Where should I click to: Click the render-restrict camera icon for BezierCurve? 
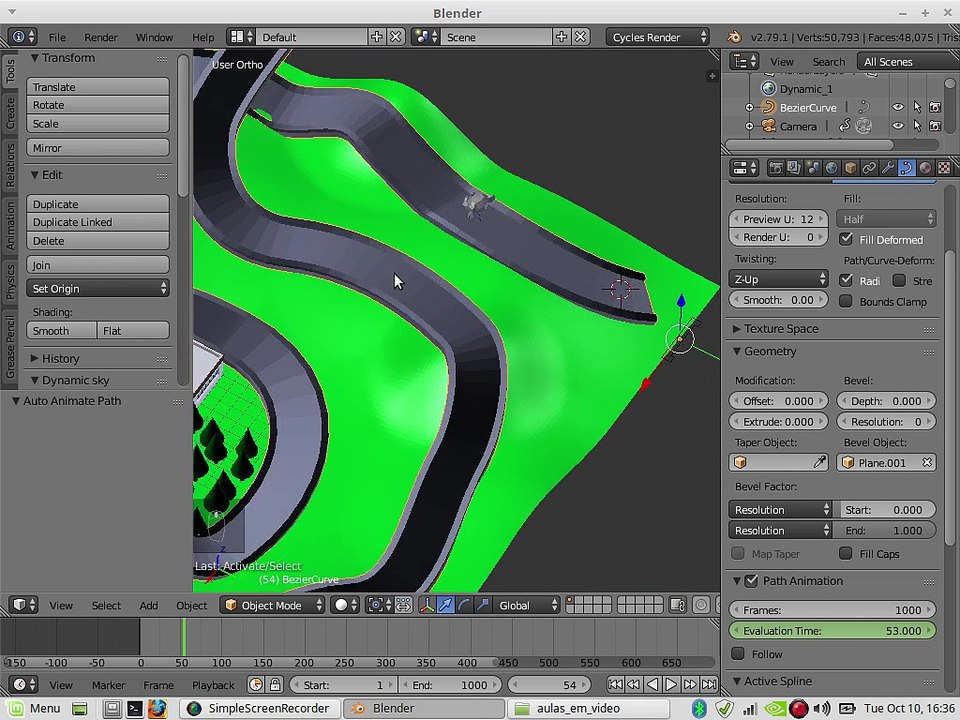[x=935, y=107]
